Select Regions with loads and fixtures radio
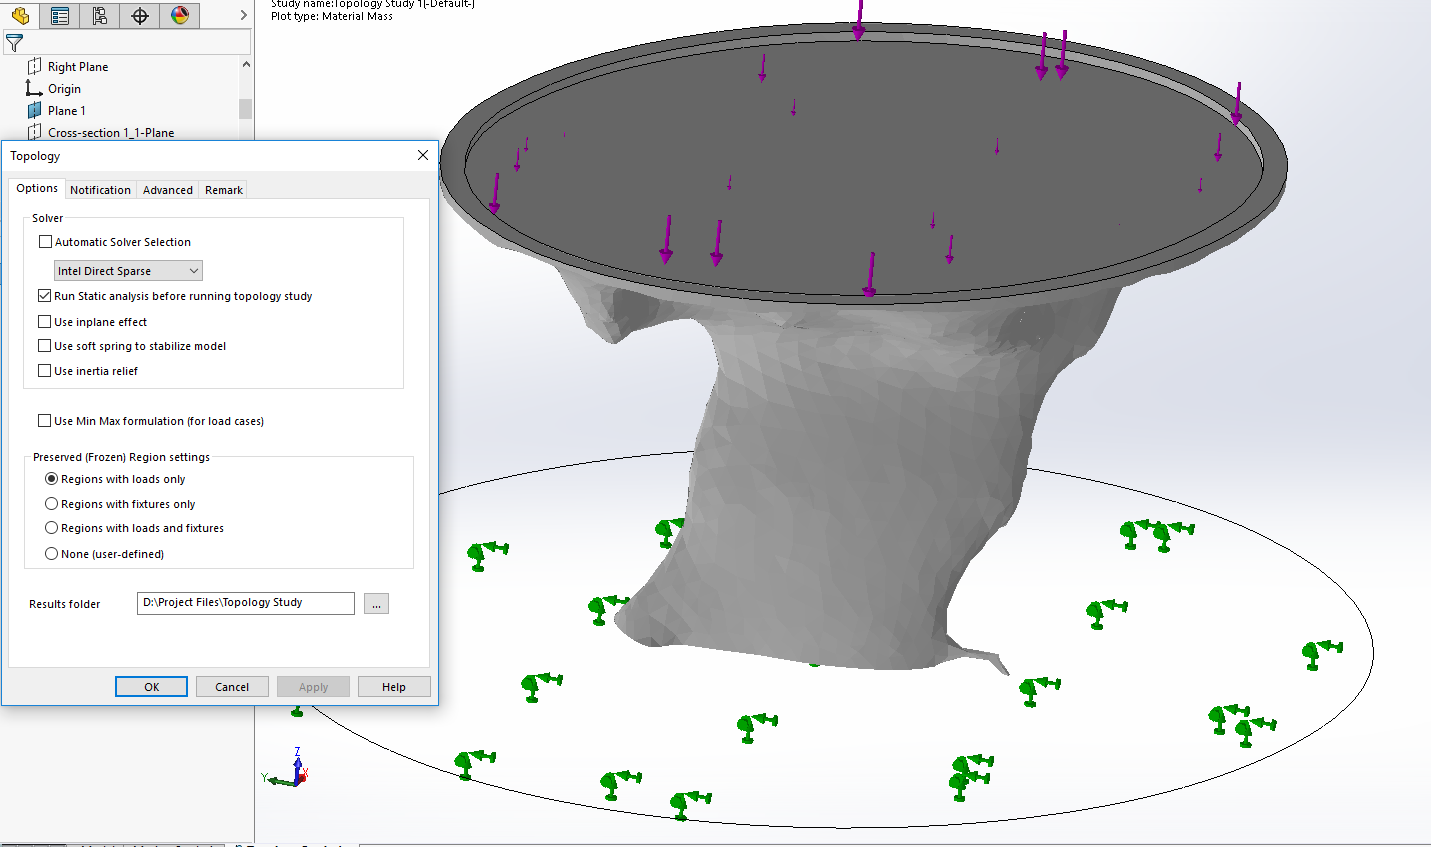This screenshot has height=847, width=1431. [x=51, y=527]
